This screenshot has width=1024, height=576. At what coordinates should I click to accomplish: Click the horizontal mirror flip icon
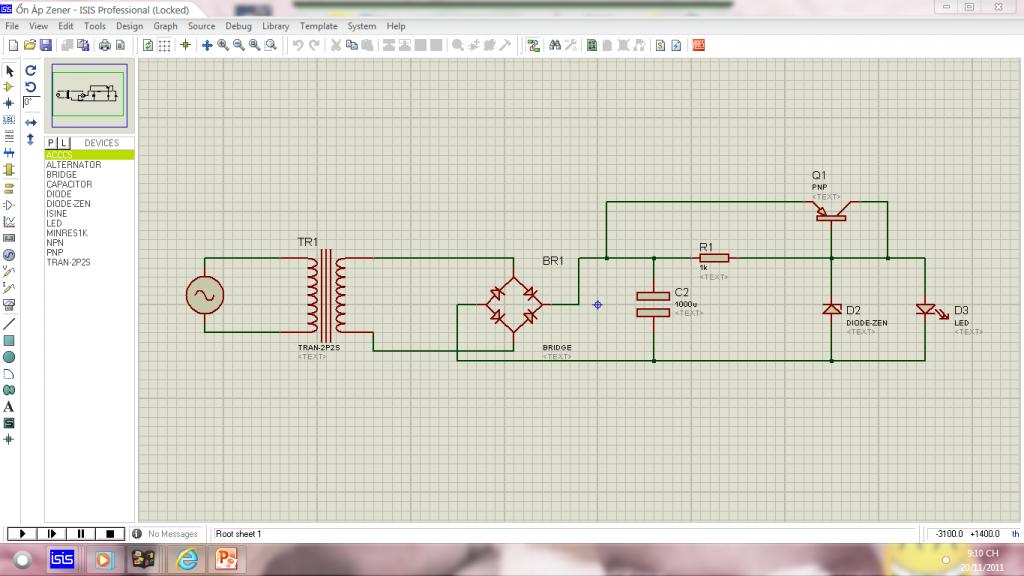point(31,122)
